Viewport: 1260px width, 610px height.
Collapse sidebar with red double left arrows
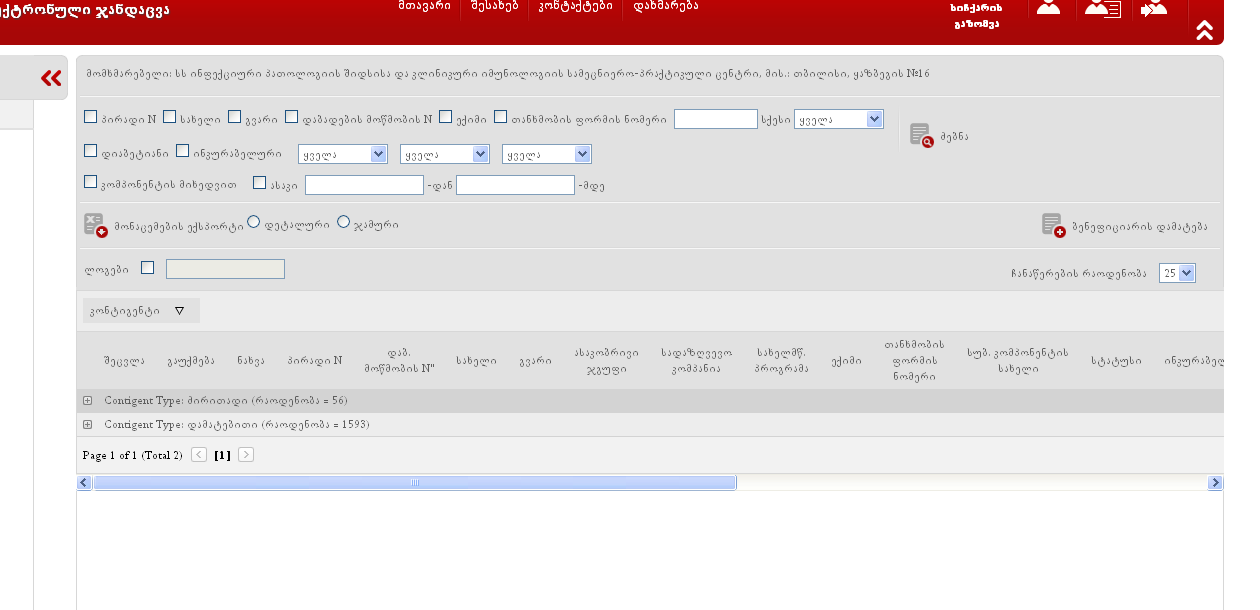pos(51,78)
